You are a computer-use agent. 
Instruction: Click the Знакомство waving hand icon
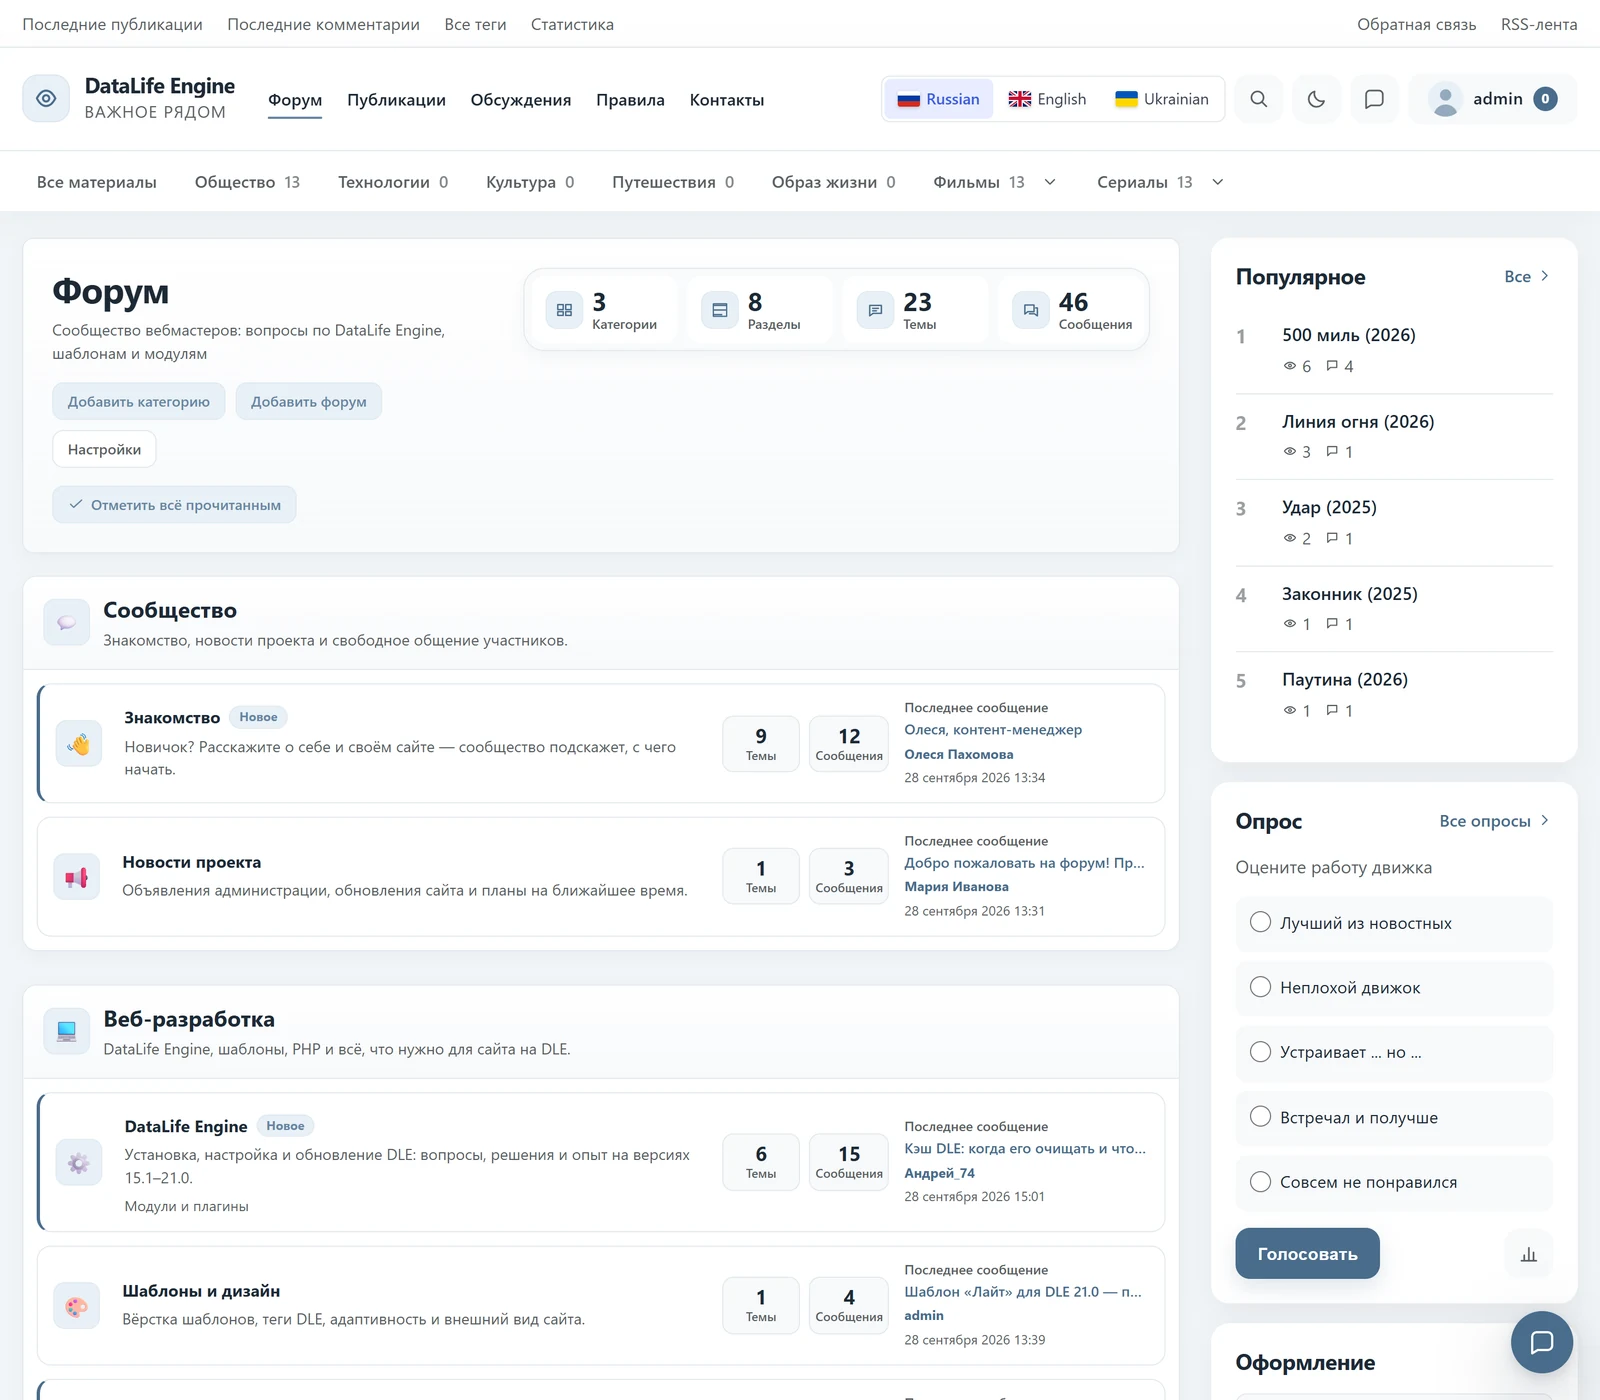click(79, 743)
